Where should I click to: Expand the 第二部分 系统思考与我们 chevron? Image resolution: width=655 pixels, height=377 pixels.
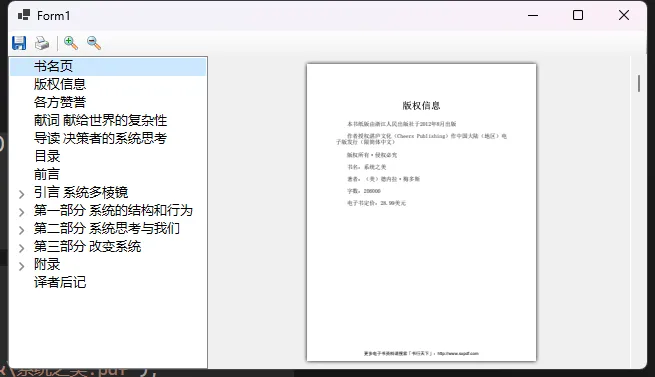click(x=22, y=230)
